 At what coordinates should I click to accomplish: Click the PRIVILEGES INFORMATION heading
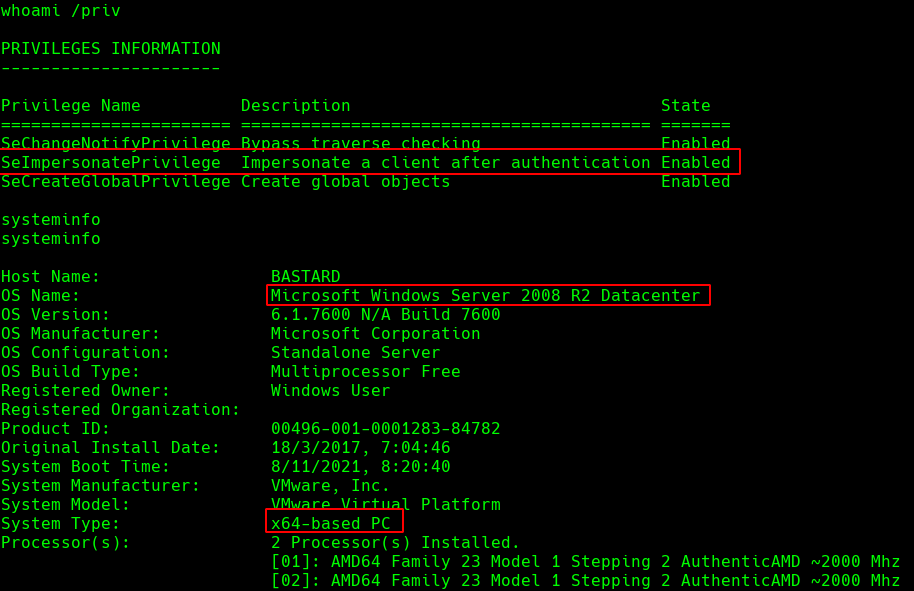point(110,49)
